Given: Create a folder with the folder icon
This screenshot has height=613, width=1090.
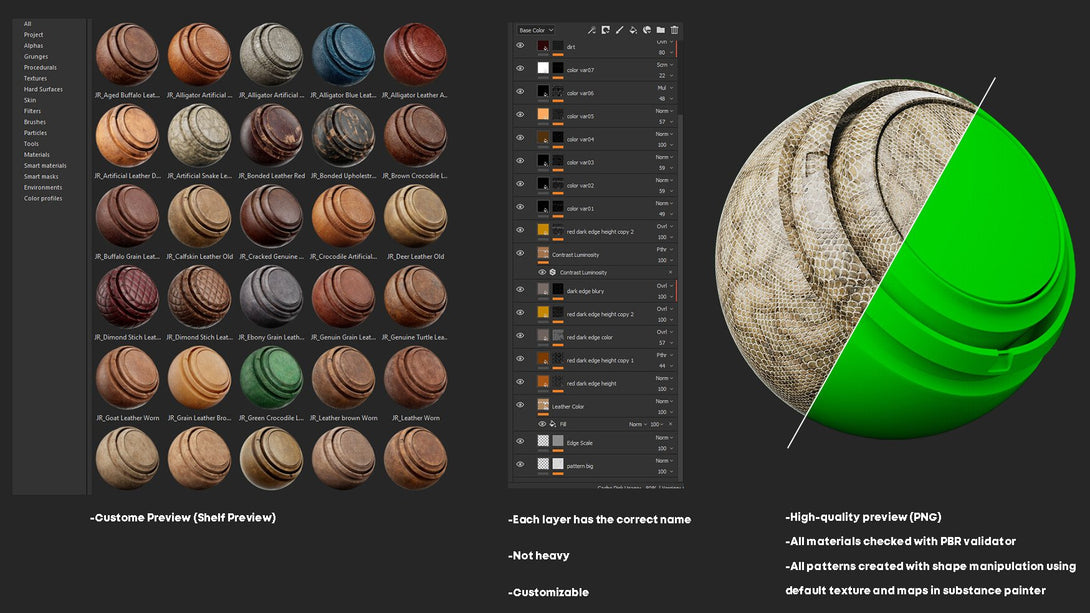Looking at the screenshot, I should pyautogui.click(x=660, y=30).
